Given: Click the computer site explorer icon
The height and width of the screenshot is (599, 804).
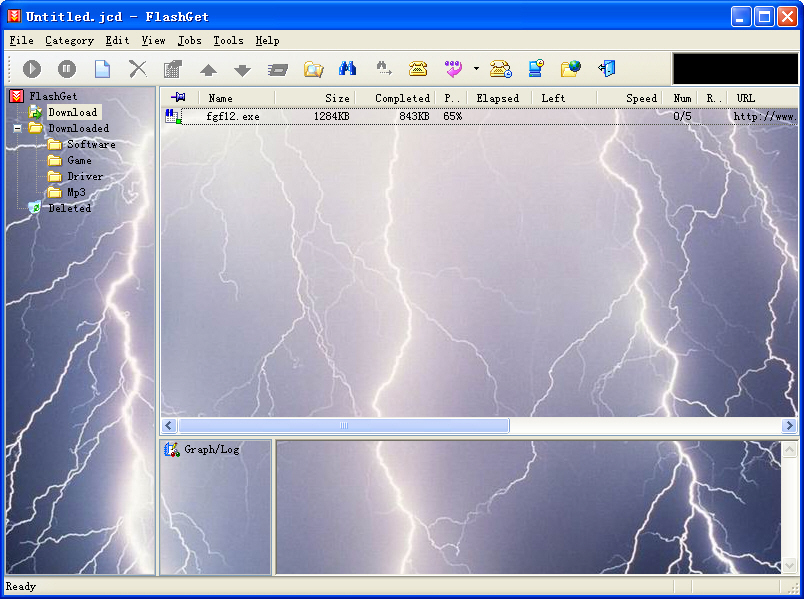Looking at the screenshot, I should (x=536, y=68).
